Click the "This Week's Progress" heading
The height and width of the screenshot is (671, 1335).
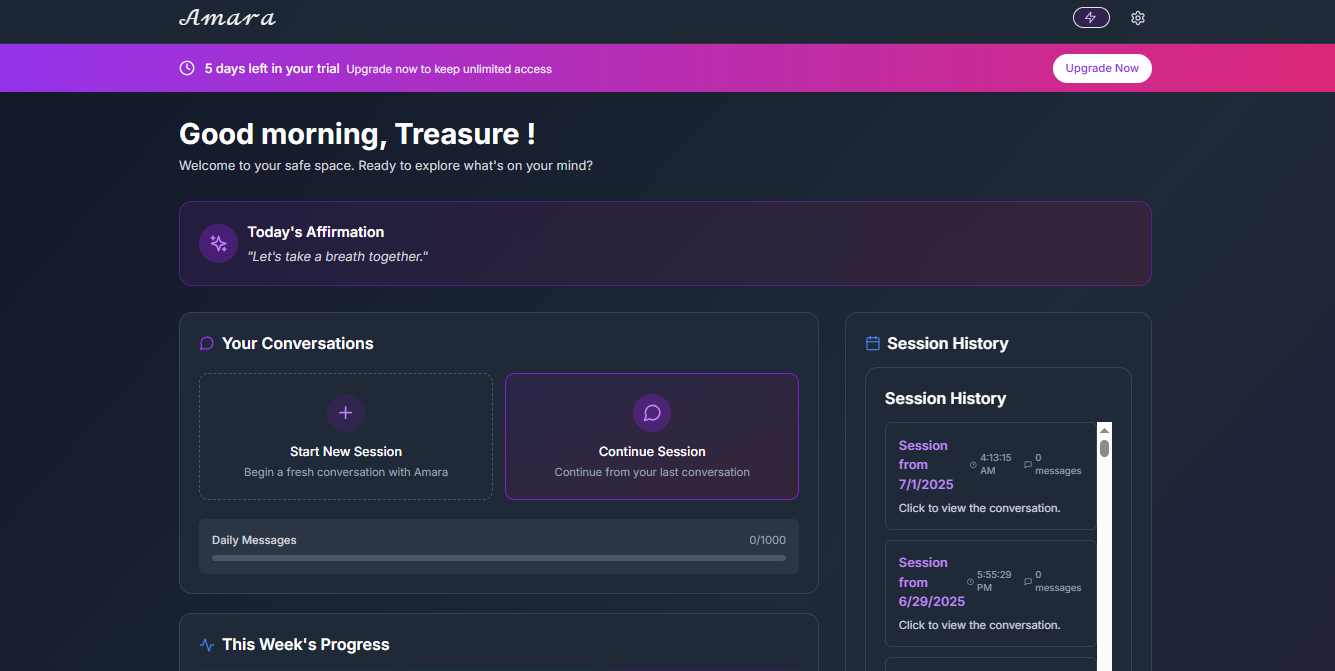306,645
